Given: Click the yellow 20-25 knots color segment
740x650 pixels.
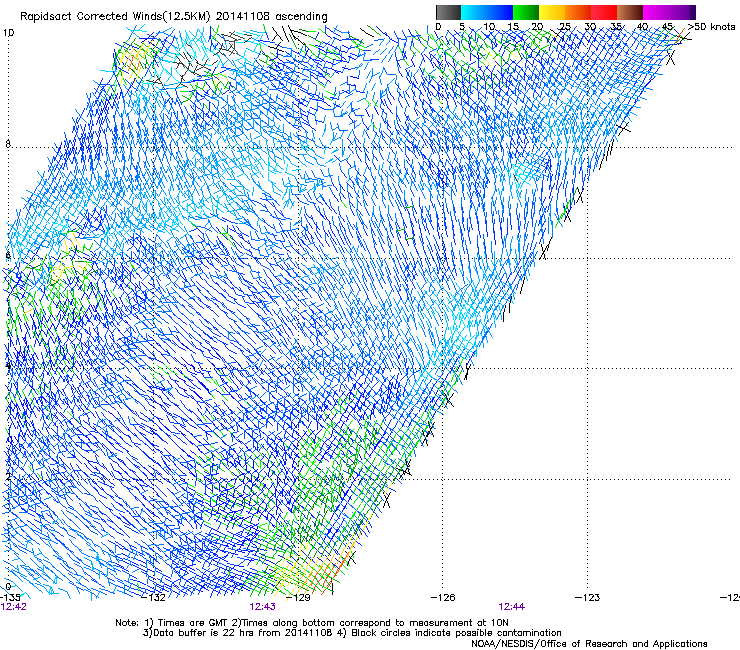Looking at the screenshot, I should tap(552, 12).
